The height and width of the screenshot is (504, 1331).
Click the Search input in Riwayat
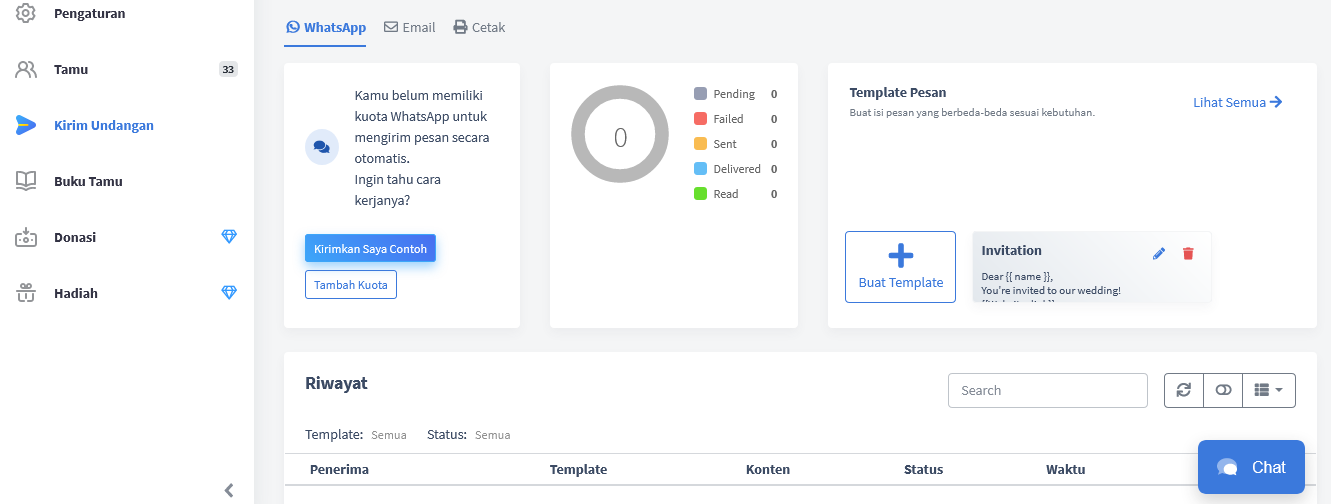pyautogui.click(x=1047, y=390)
